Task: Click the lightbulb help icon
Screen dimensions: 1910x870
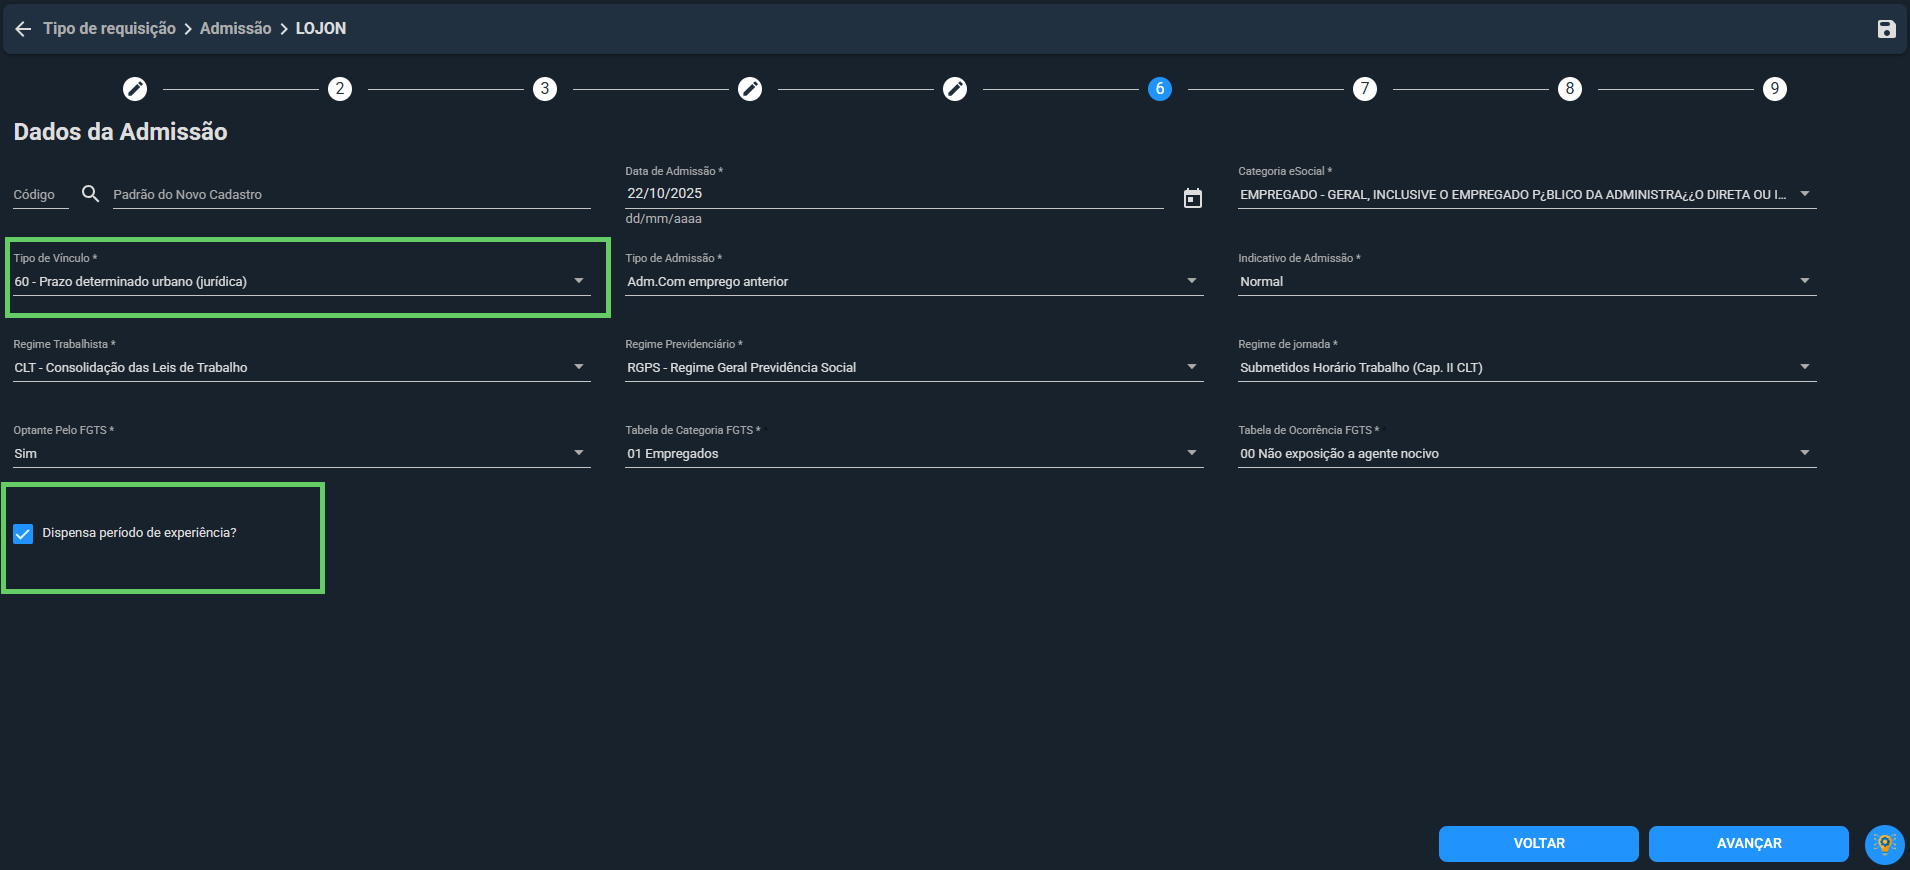Action: 1885,844
